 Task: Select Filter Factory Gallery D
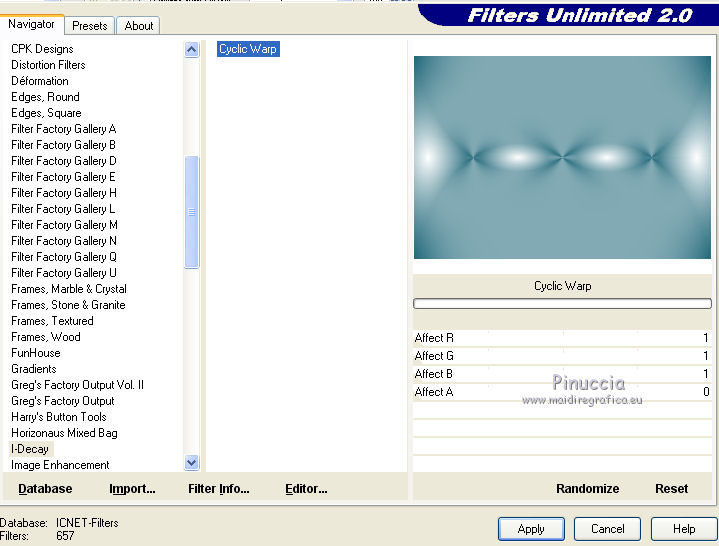pyautogui.click(x=64, y=161)
